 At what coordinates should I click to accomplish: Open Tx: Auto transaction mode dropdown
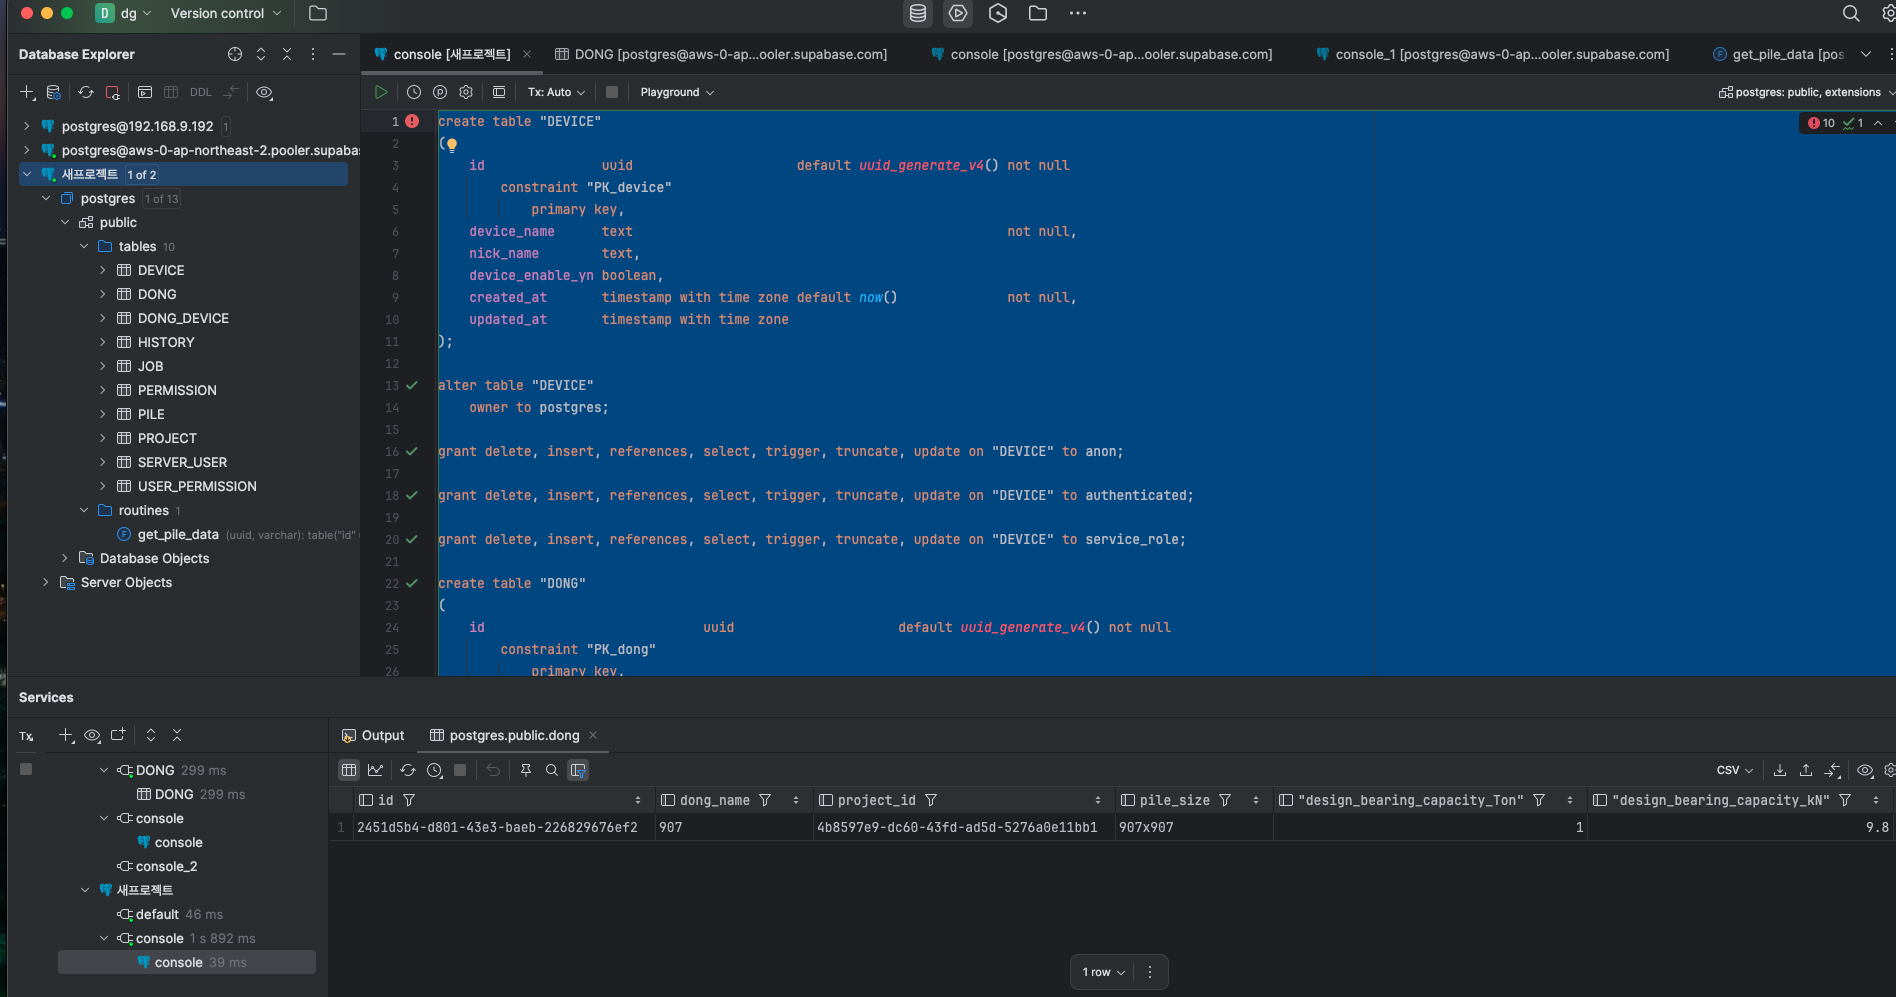556,92
